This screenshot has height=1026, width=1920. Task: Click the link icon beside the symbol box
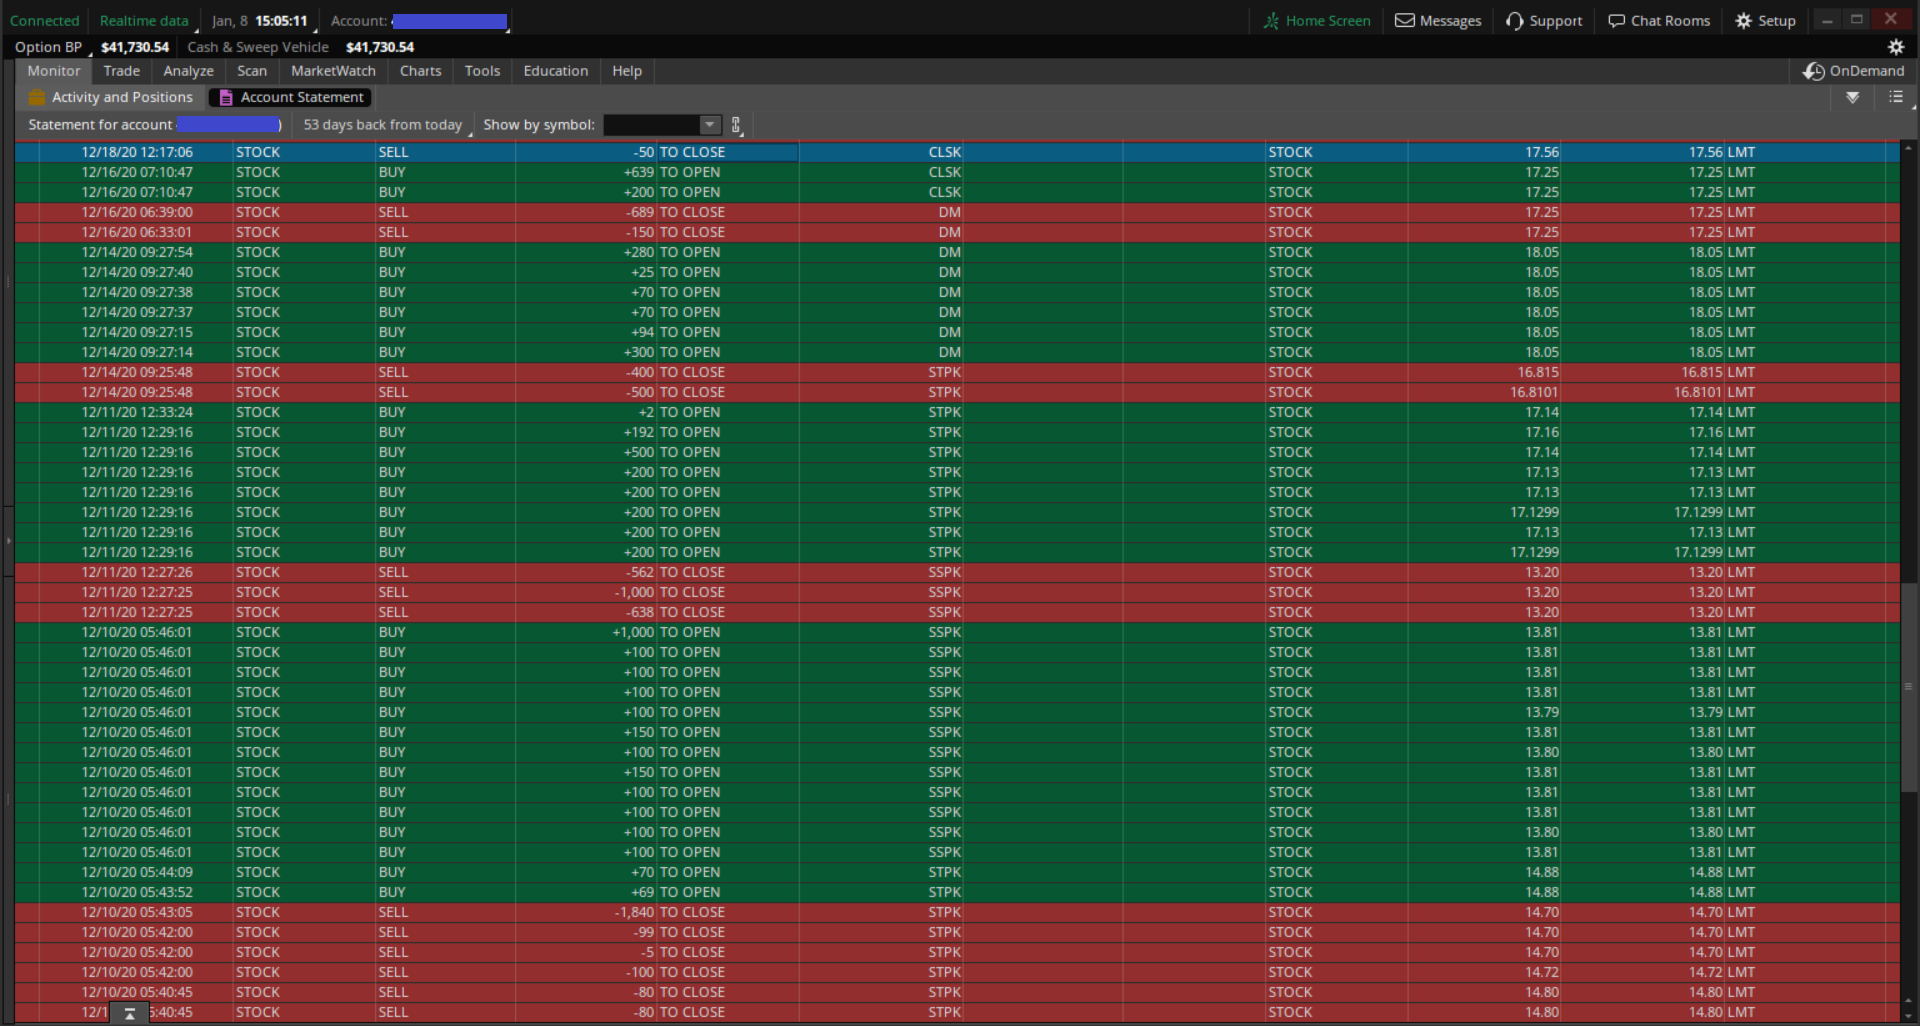point(736,125)
